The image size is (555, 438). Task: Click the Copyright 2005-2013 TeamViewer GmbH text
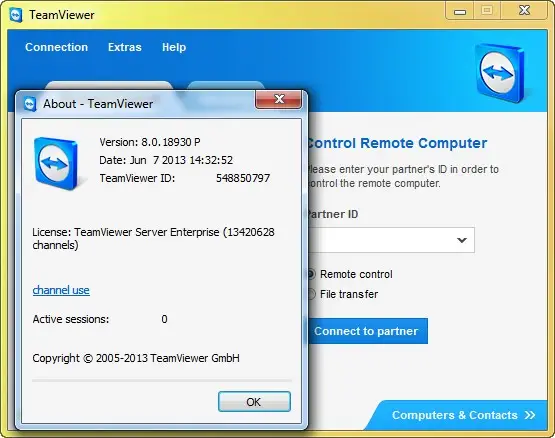click(136, 358)
